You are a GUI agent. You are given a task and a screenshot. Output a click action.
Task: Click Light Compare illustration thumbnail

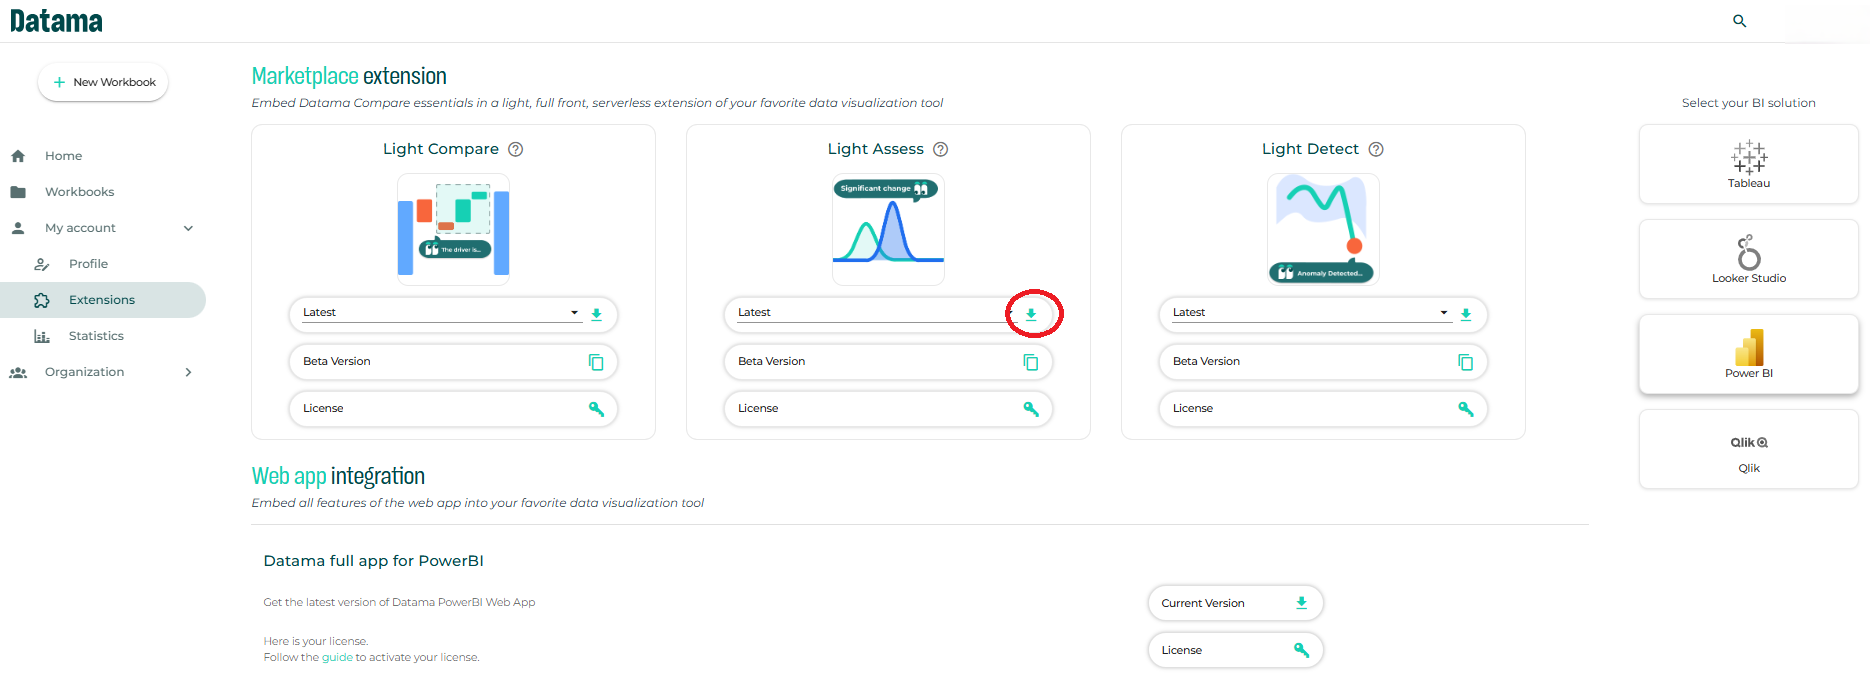pos(453,229)
